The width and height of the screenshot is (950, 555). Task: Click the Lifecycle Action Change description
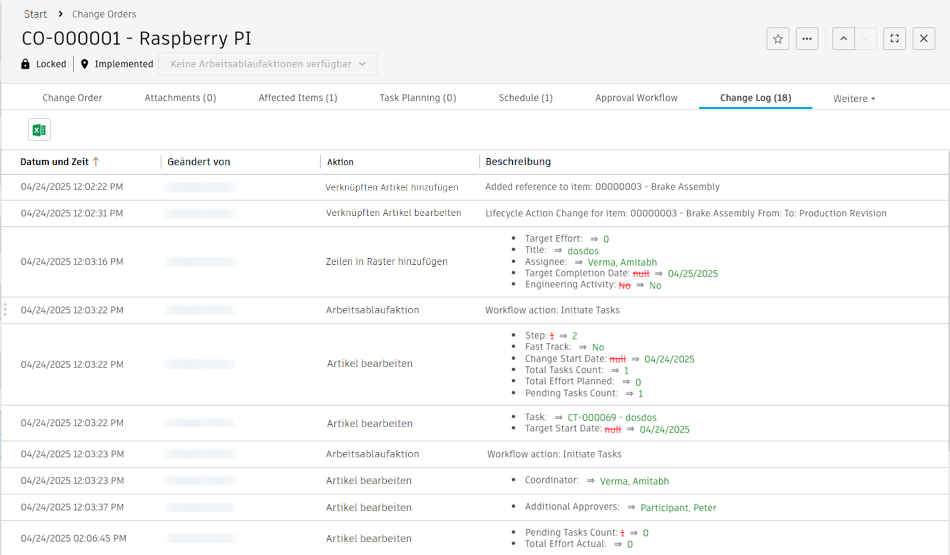[x=686, y=213]
